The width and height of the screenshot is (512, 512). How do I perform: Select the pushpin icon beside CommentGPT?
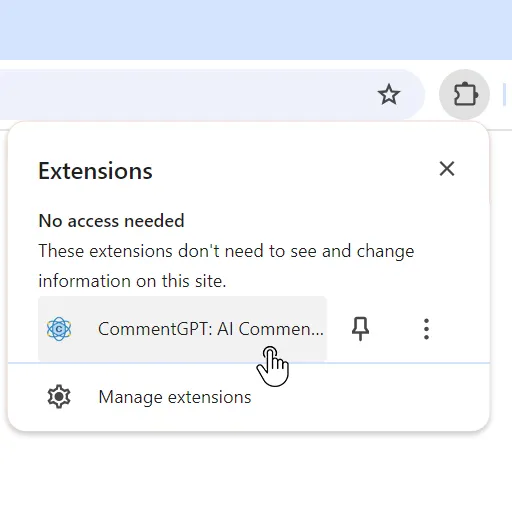(360, 329)
